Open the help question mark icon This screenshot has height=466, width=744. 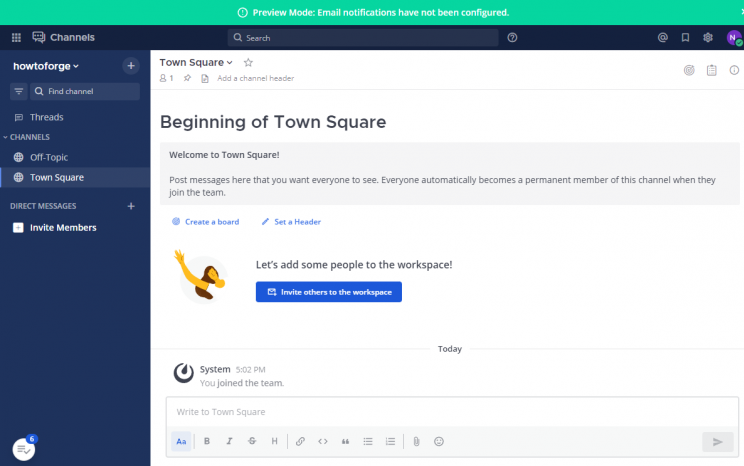(512, 37)
